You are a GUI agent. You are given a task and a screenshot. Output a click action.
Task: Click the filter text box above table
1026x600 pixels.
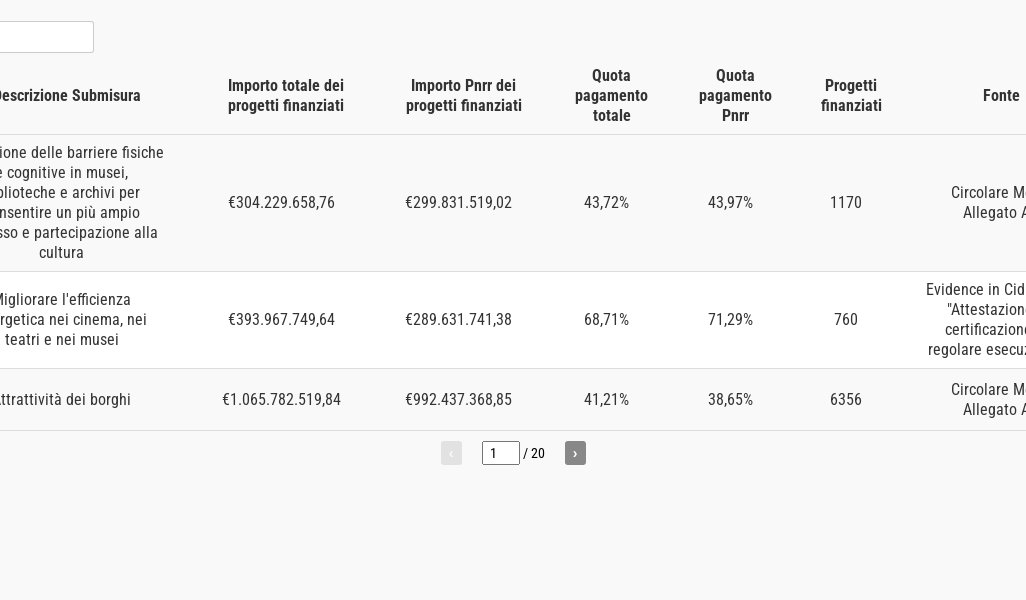click(x=45, y=37)
